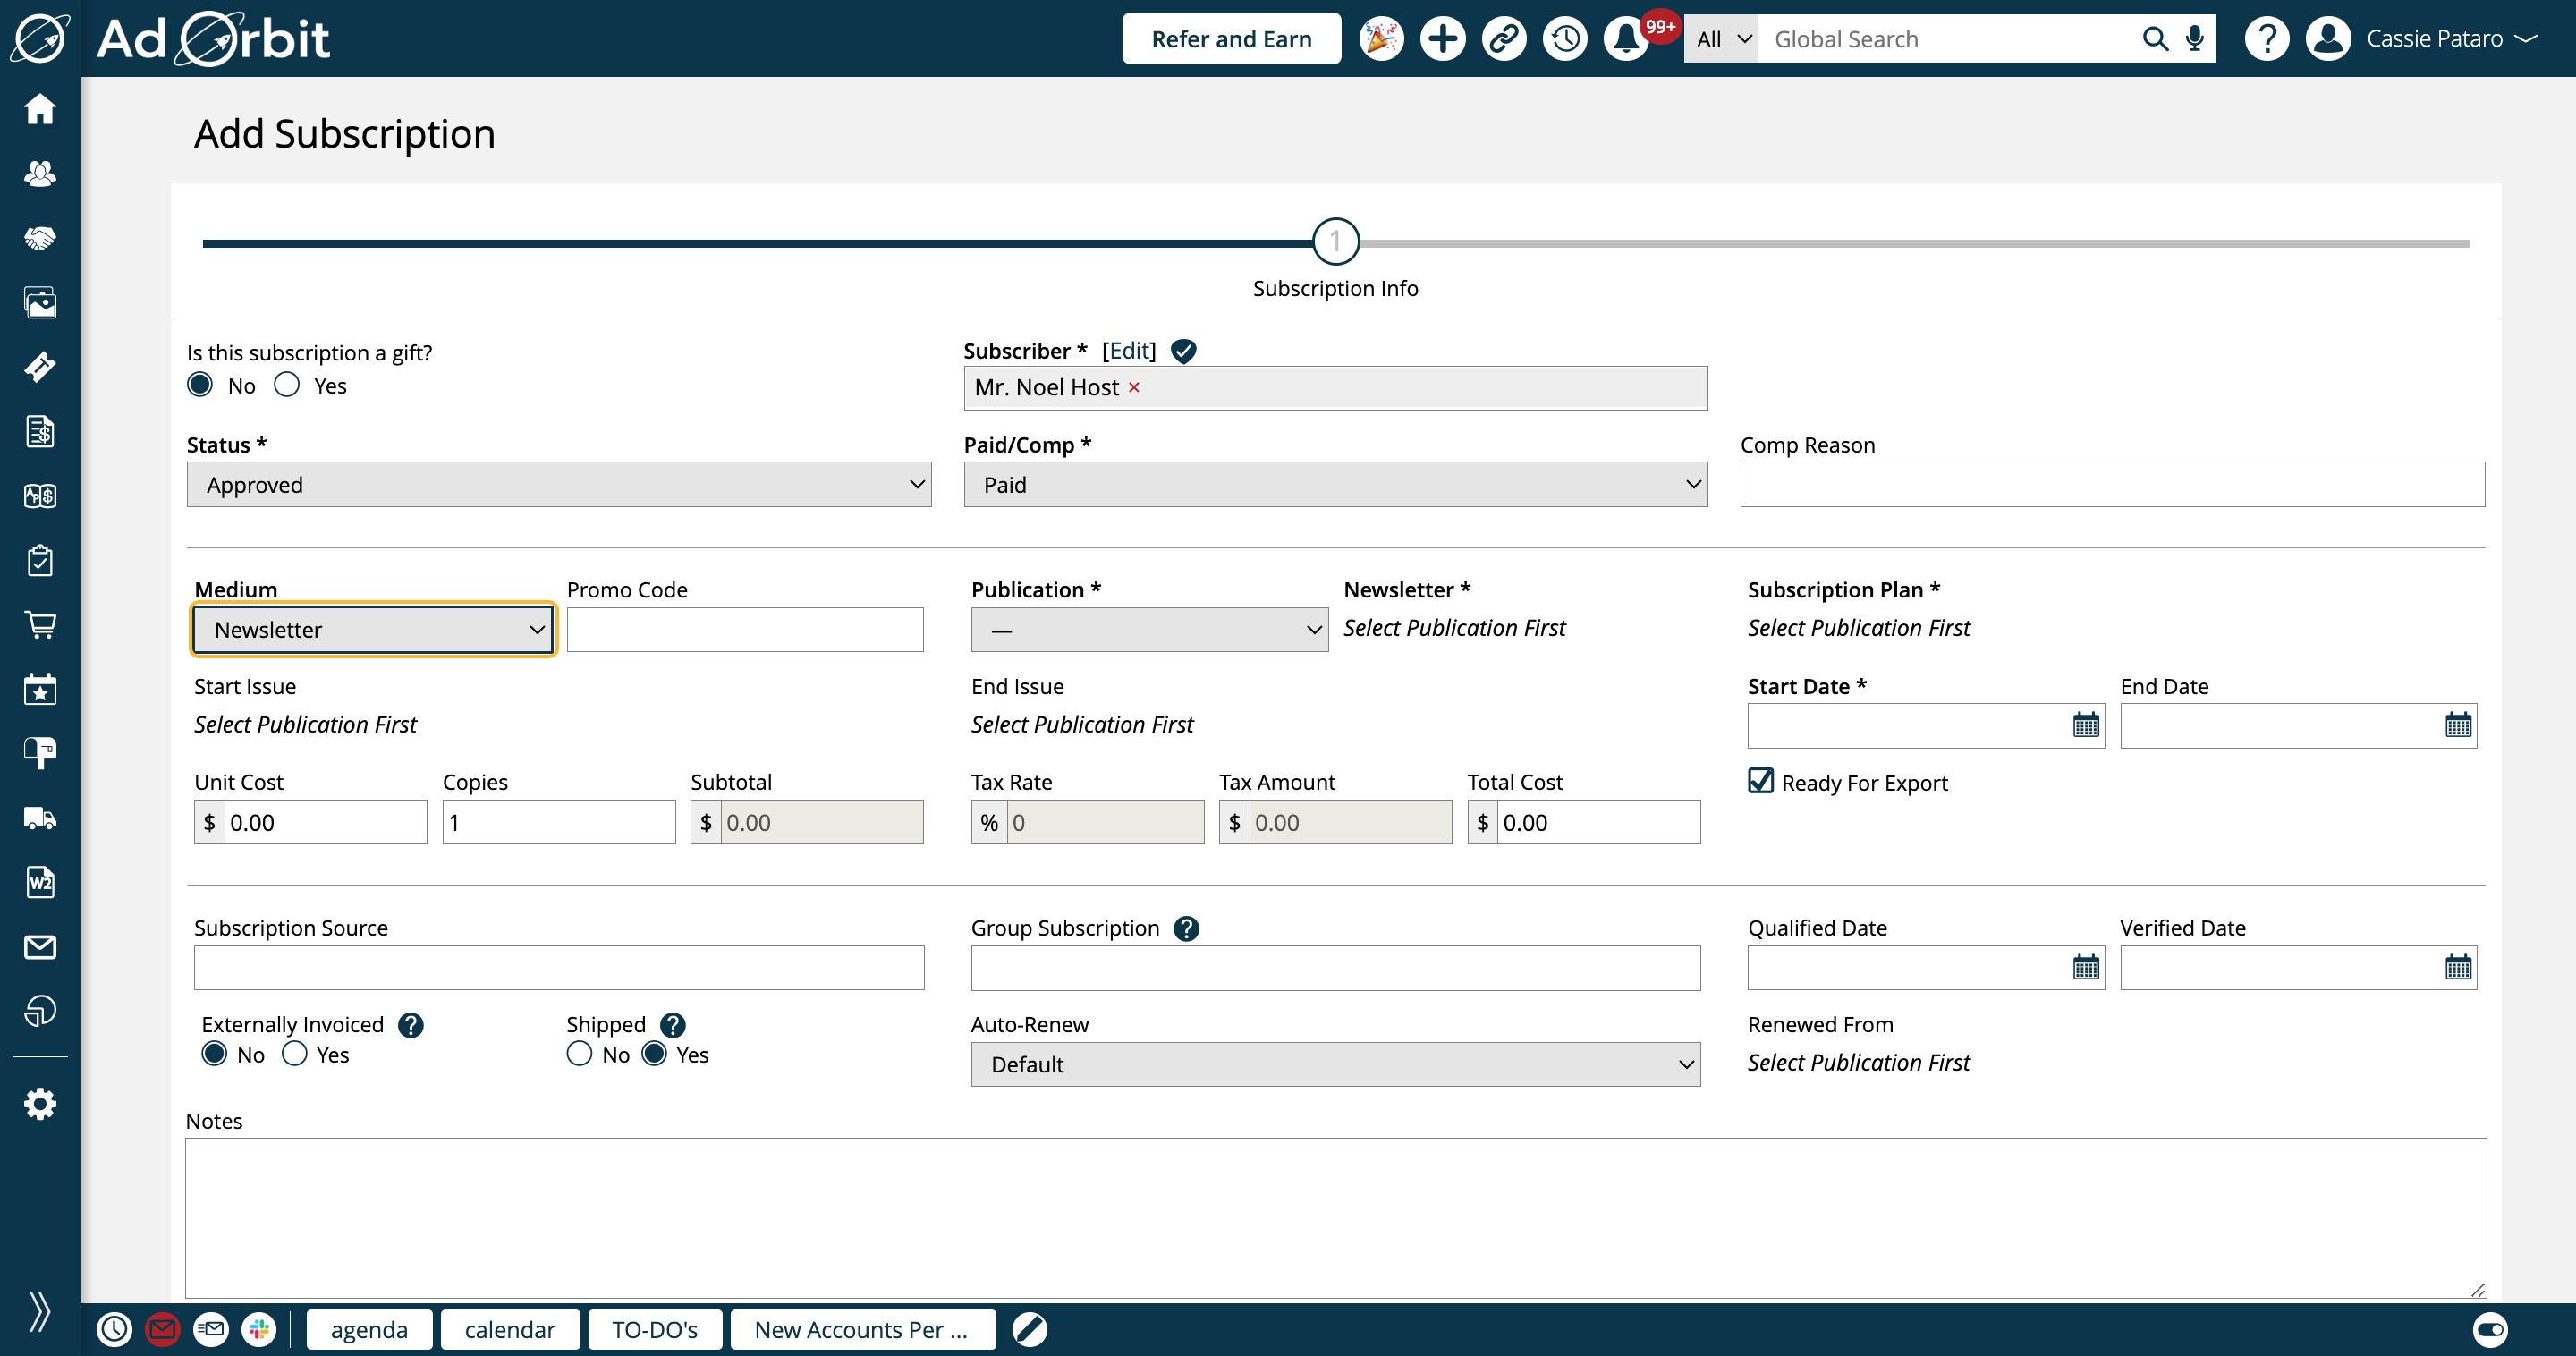
Task: Open the Status dropdown
Action: 559,484
